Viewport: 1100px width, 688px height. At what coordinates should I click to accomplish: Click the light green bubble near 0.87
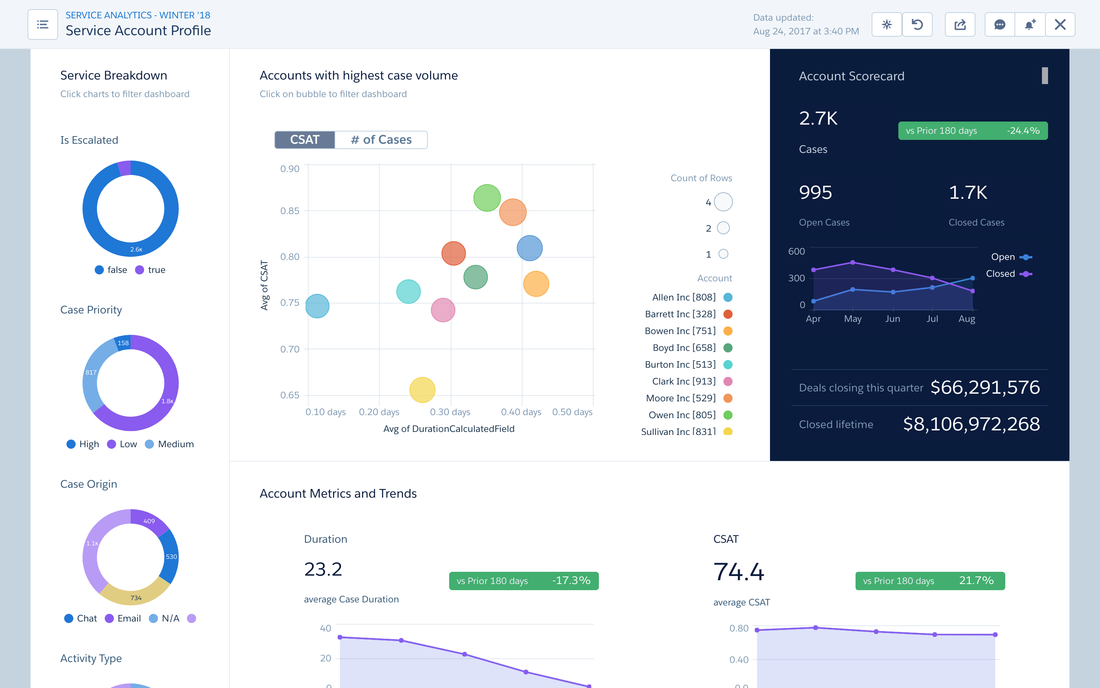click(x=487, y=198)
